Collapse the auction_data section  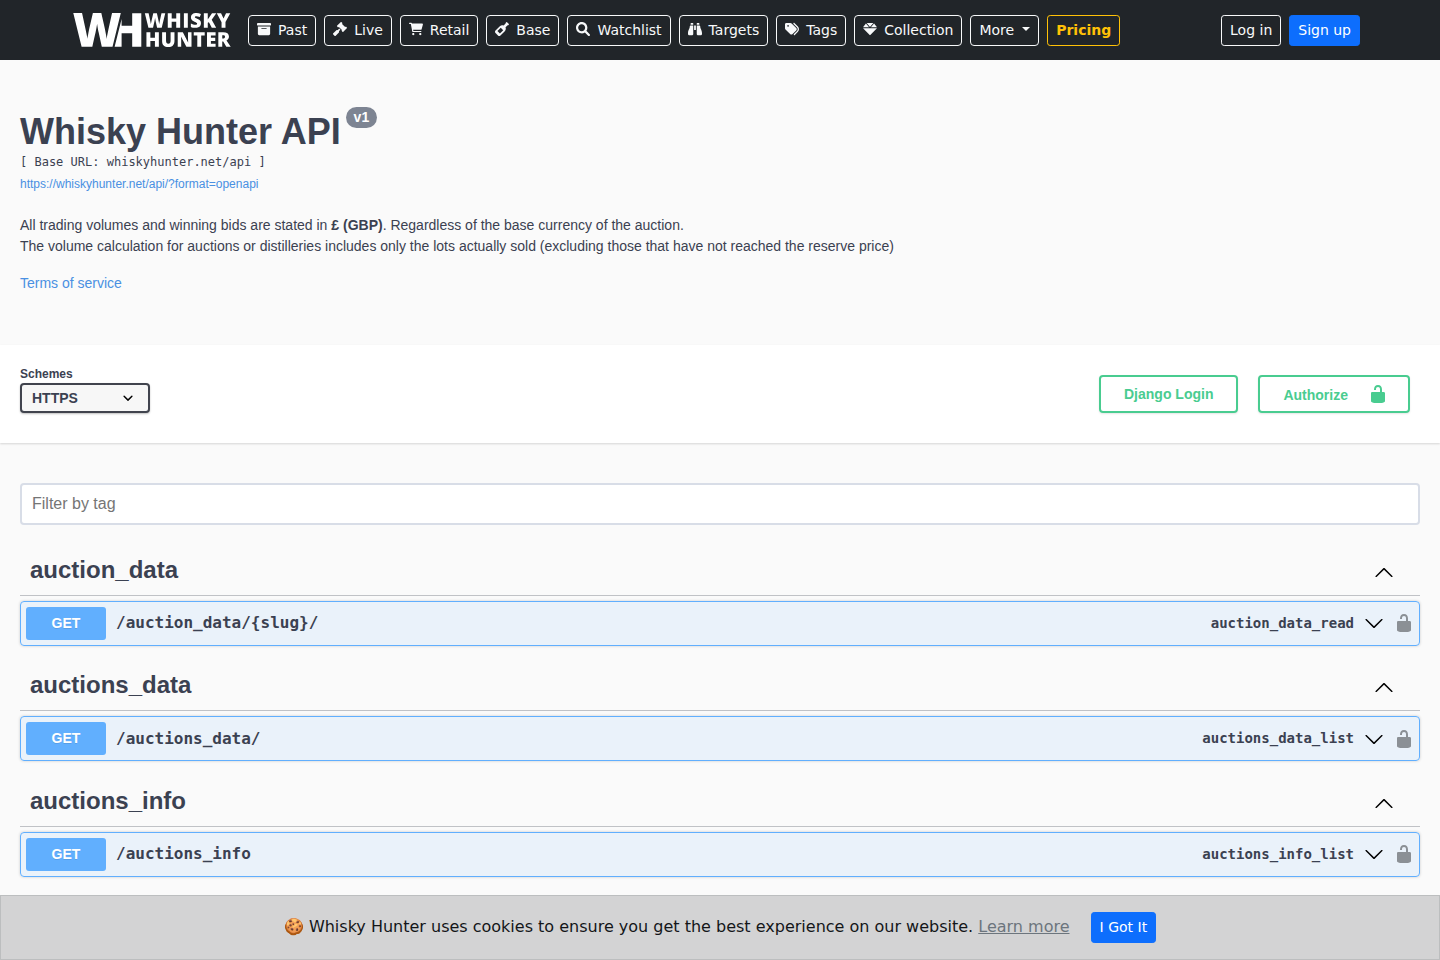(x=1383, y=572)
